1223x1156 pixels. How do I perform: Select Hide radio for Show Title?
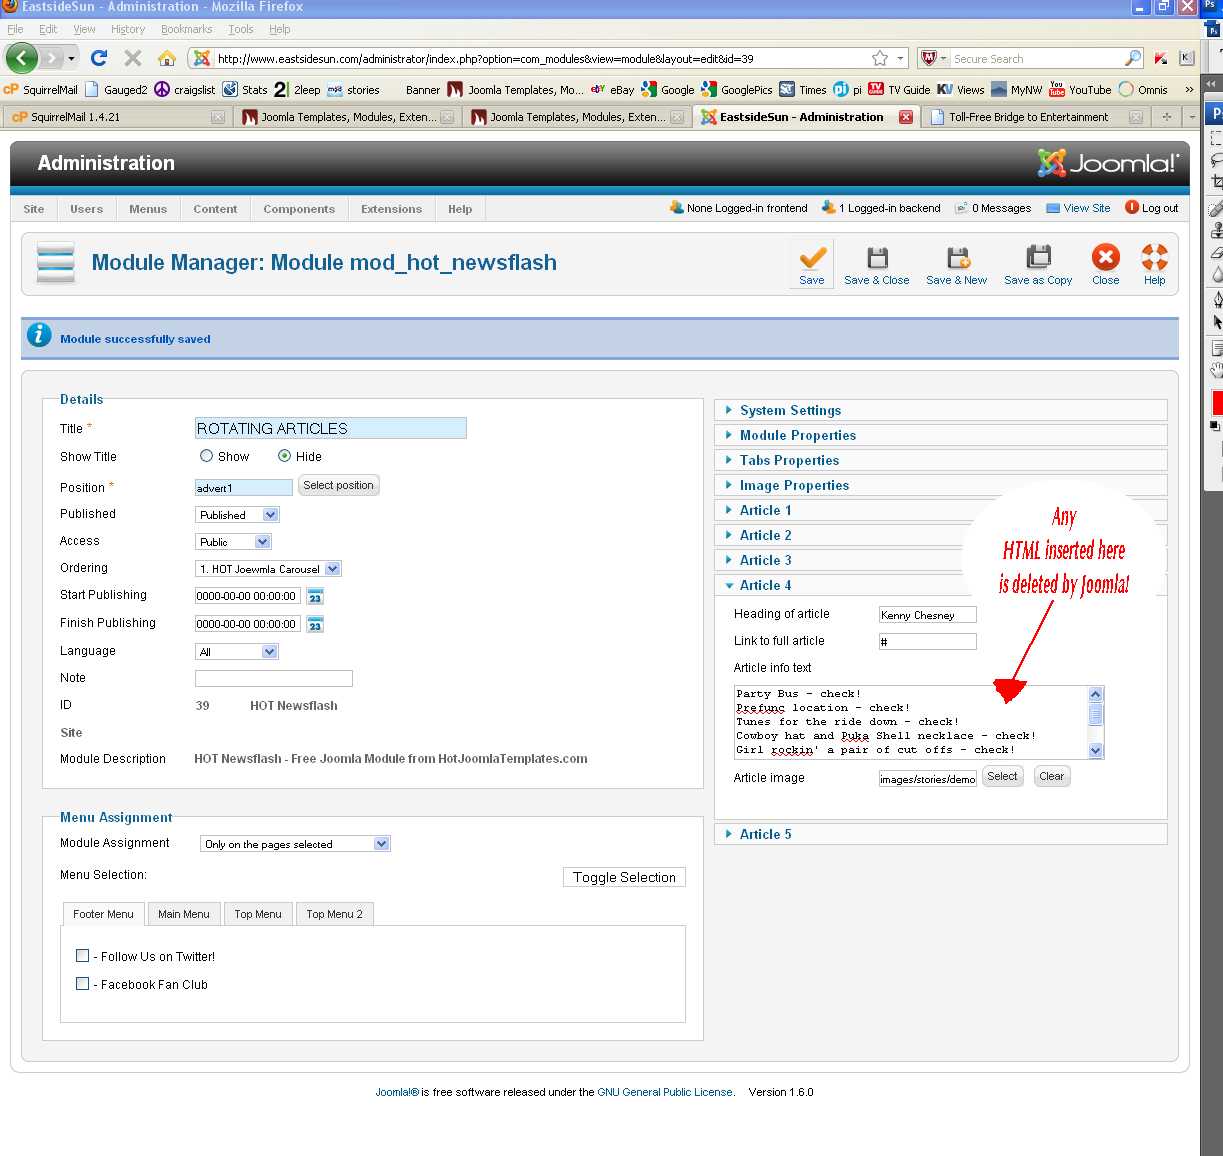pos(284,456)
